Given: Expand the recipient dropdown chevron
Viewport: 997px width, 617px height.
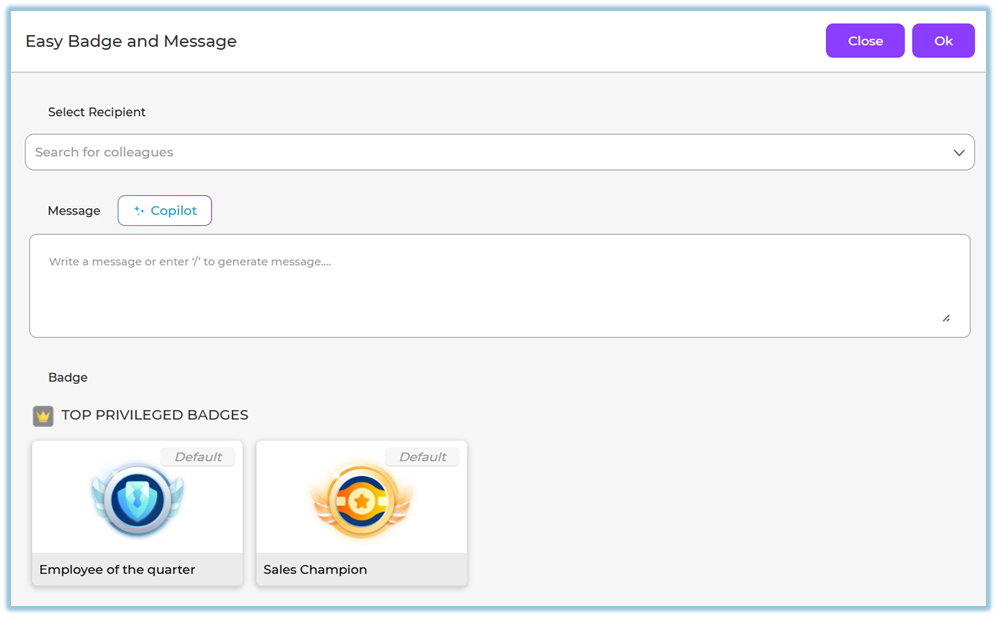Looking at the screenshot, I should (x=958, y=153).
